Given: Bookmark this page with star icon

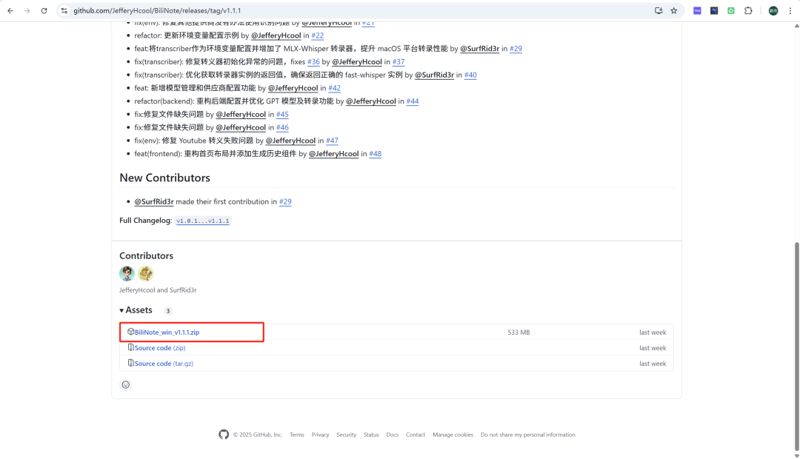Looking at the screenshot, I should (673, 11).
